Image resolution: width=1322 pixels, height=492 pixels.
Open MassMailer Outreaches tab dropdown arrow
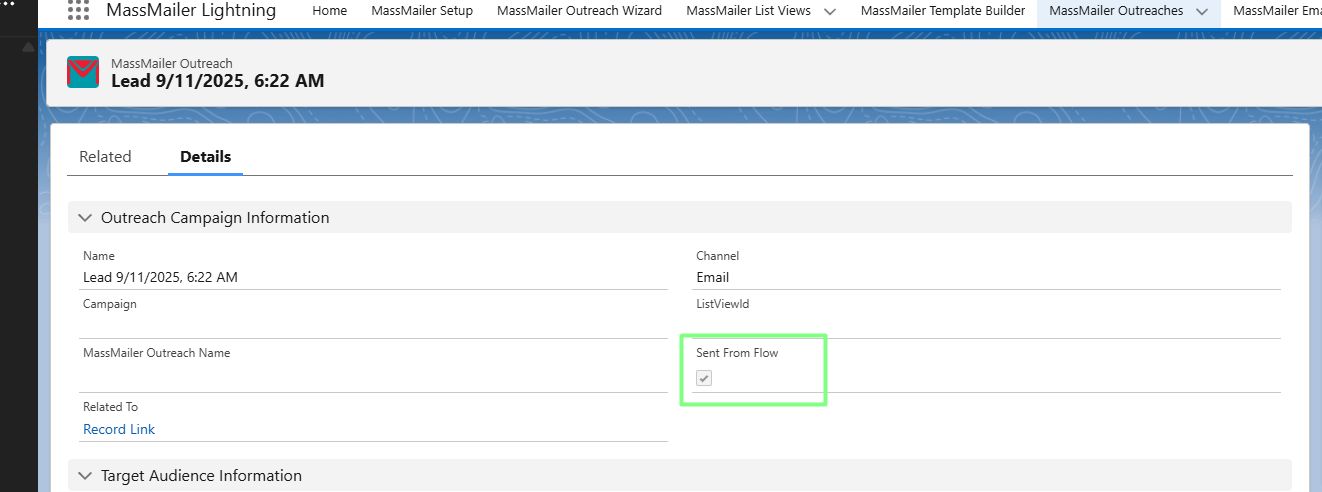1202,11
